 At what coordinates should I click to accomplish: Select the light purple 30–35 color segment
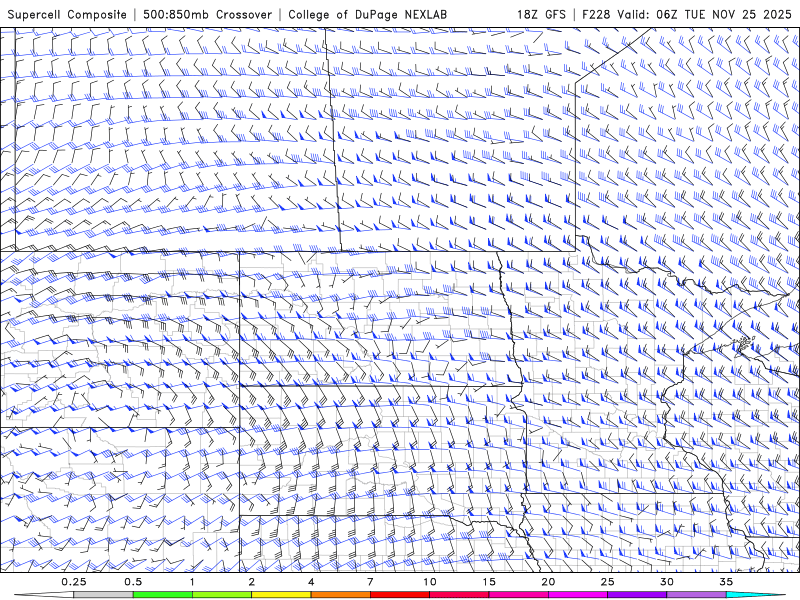coord(696,595)
